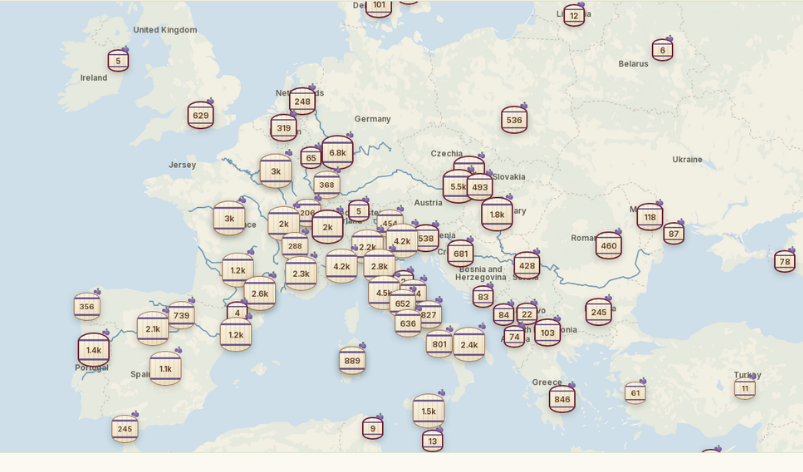The height and width of the screenshot is (472, 803).
Task: Click the 493 barrel near Slovakia
Action: tap(480, 187)
